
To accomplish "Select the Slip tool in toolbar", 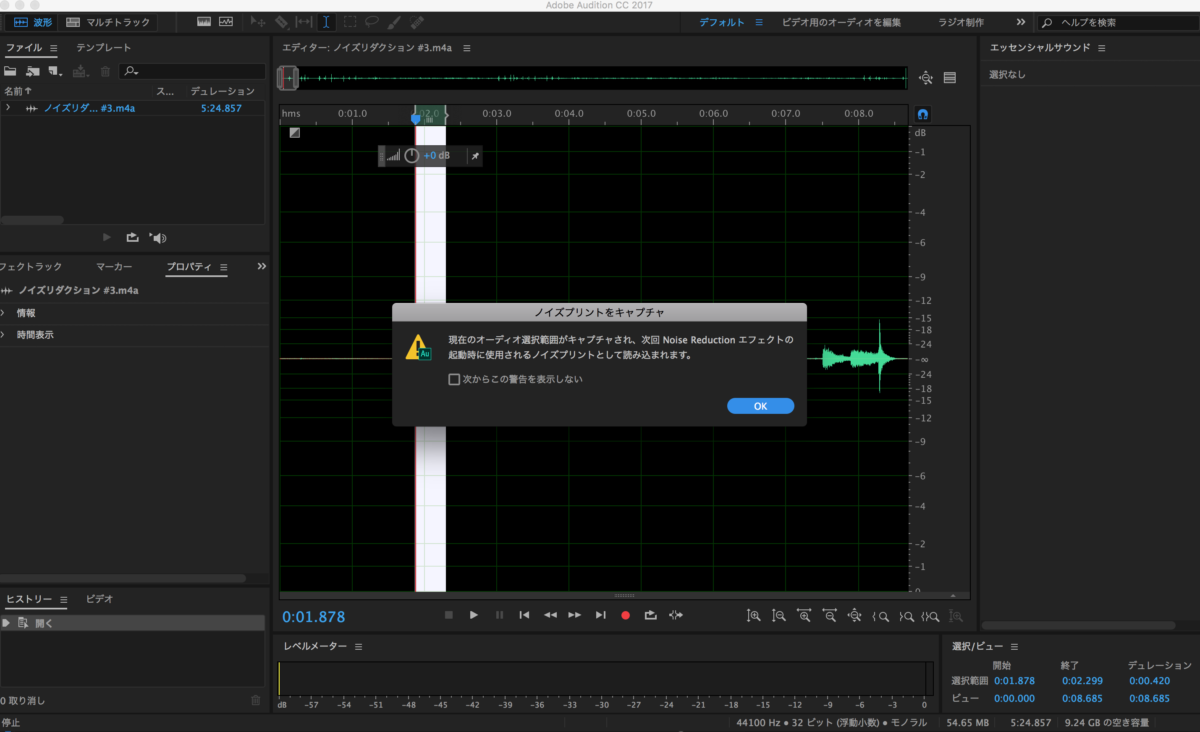I will pyautogui.click(x=304, y=21).
